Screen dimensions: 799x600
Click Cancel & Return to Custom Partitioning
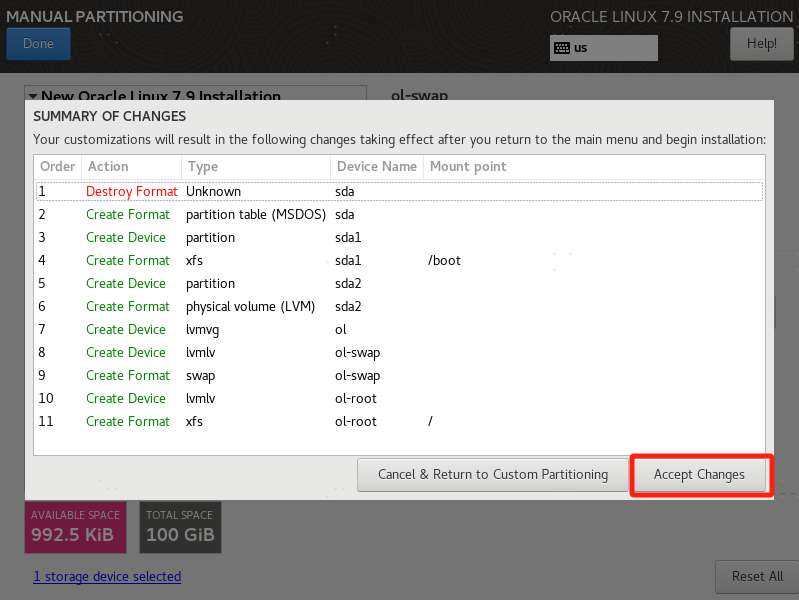(x=492, y=475)
